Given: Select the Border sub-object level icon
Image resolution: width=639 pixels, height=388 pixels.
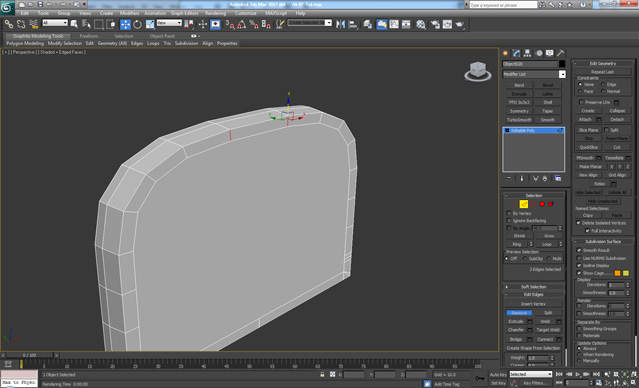Looking at the screenshot, I should (x=533, y=204).
